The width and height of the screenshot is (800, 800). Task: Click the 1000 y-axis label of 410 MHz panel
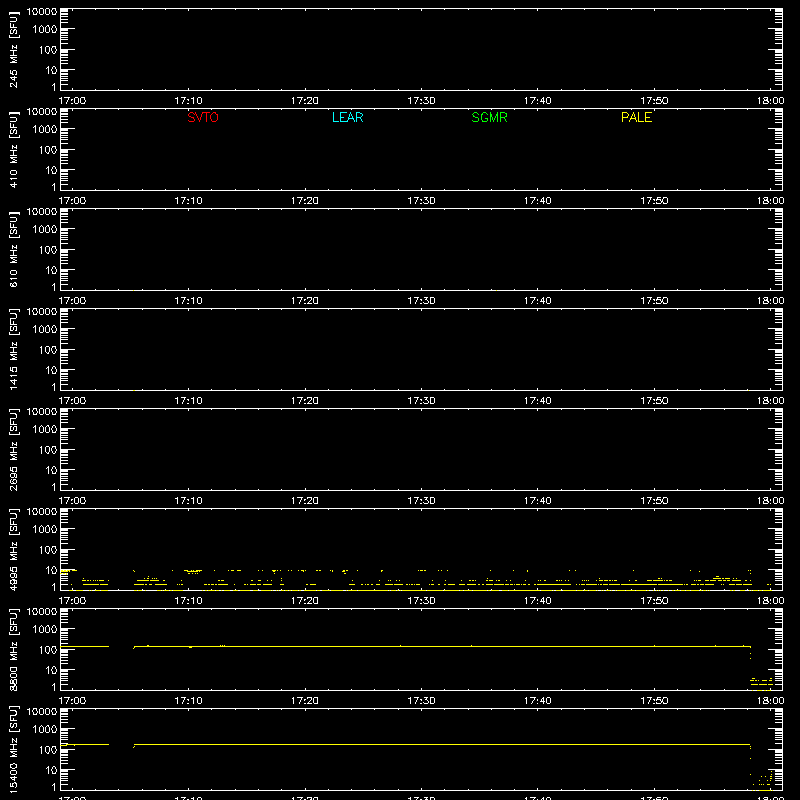(45, 129)
